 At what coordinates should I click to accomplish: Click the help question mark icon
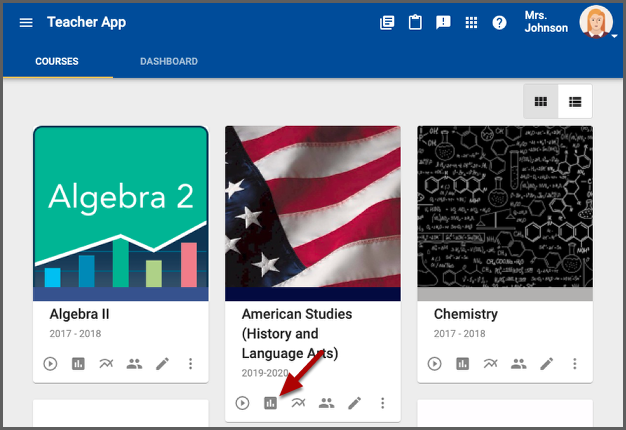click(x=499, y=22)
